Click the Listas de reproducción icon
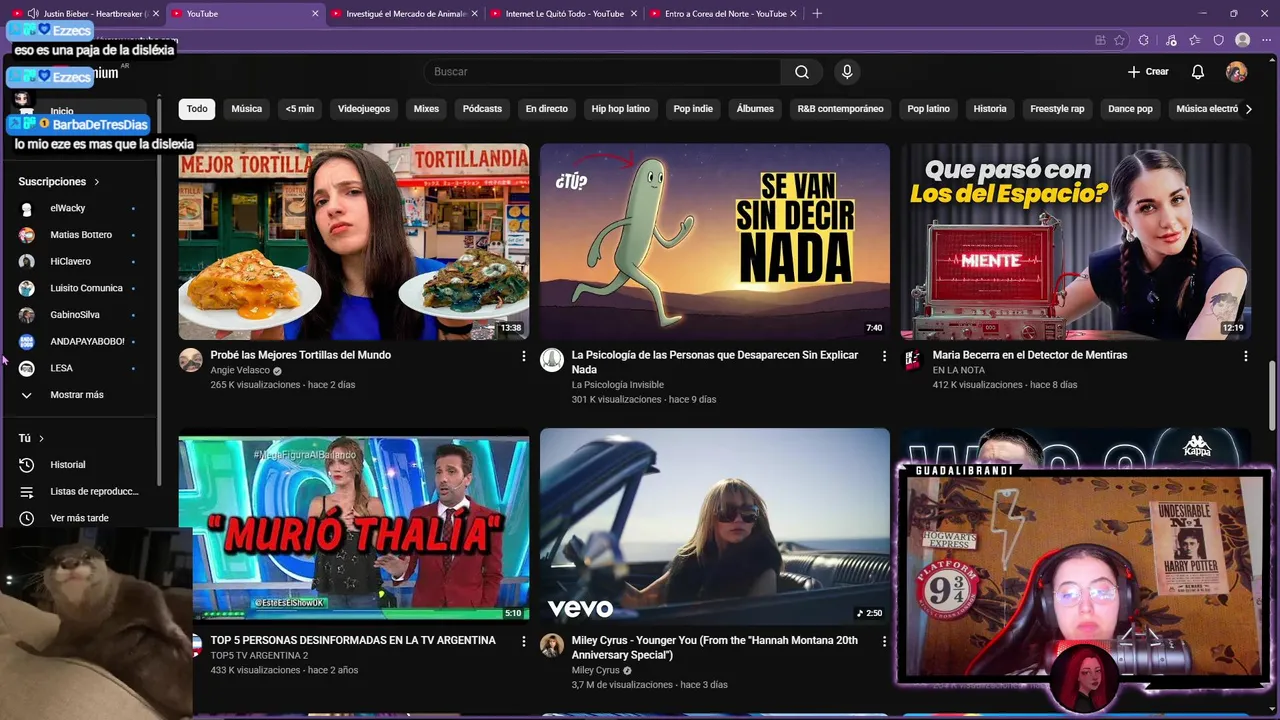This screenshot has width=1280, height=720. click(27, 492)
